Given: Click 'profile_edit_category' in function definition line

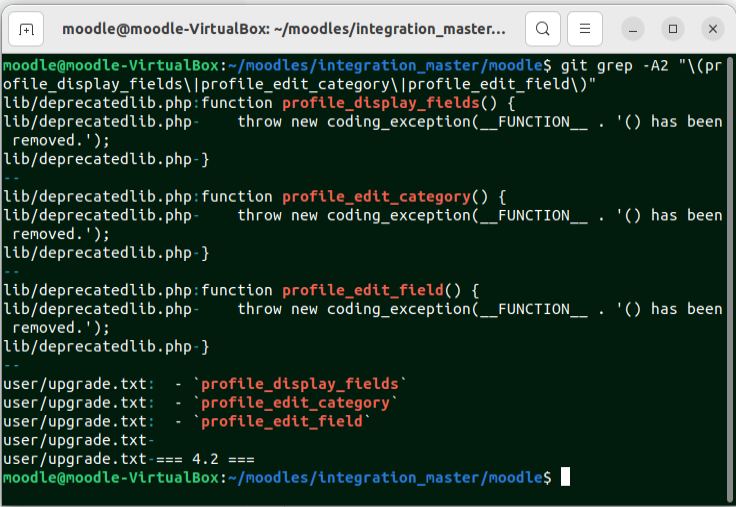Looking at the screenshot, I should pos(376,197).
